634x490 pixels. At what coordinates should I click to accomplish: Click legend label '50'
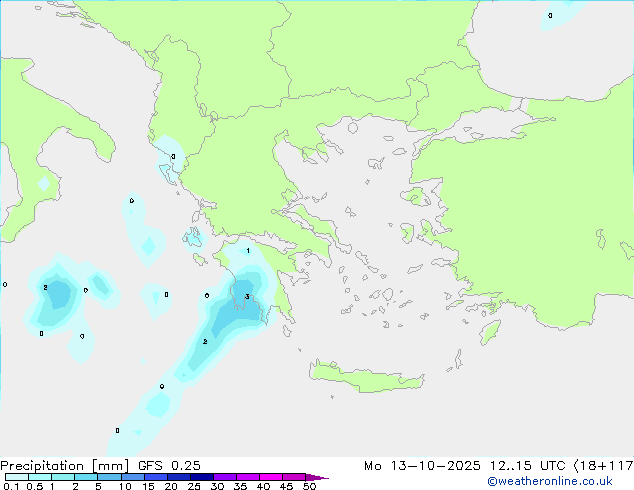click(309, 486)
